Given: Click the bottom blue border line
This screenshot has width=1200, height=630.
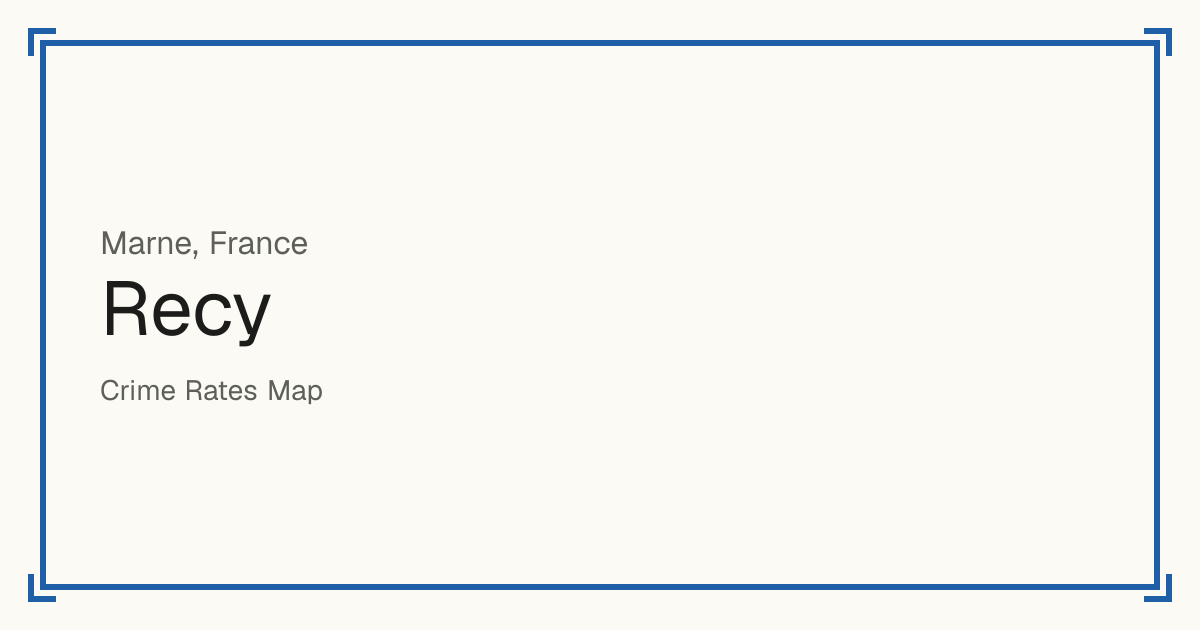Looking at the screenshot, I should point(600,587).
